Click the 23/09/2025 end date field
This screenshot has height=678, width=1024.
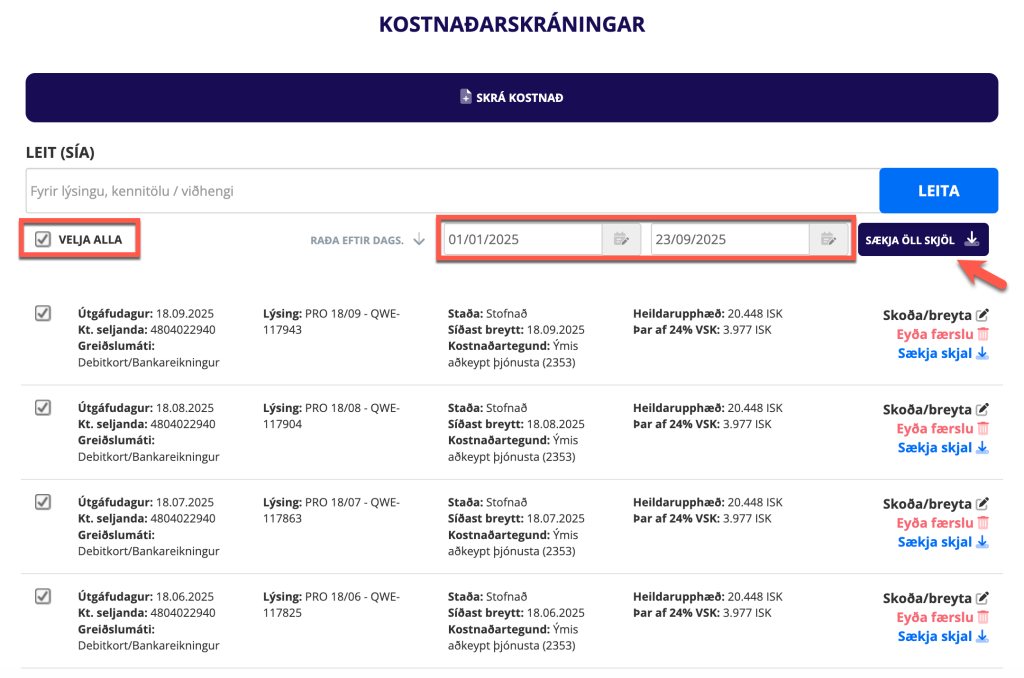[x=729, y=240]
